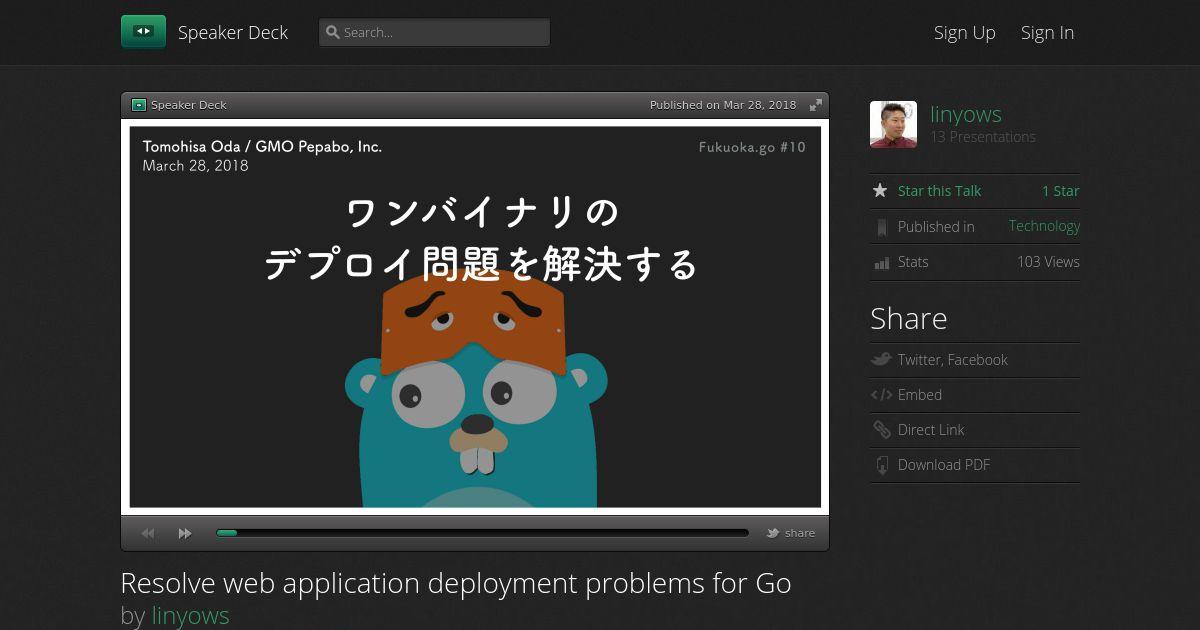This screenshot has width=1200, height=630.
Task: Open the Technology category link
Action: 1044,226
